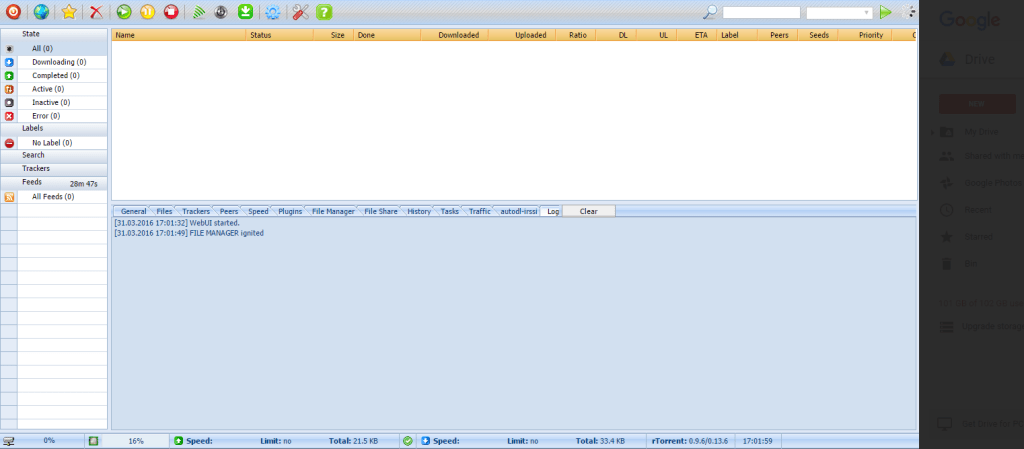Click the yellow star toolbar icon

click(69, 13)
